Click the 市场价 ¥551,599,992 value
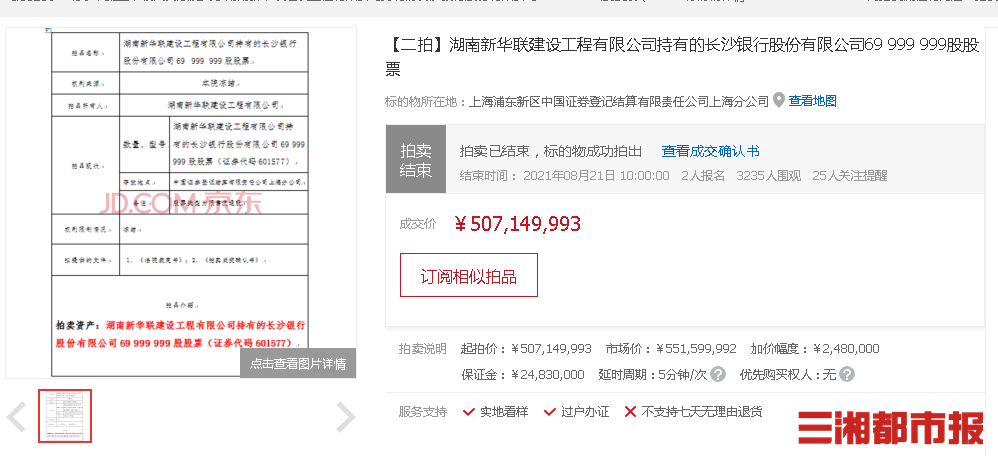 tap(696, 349)
